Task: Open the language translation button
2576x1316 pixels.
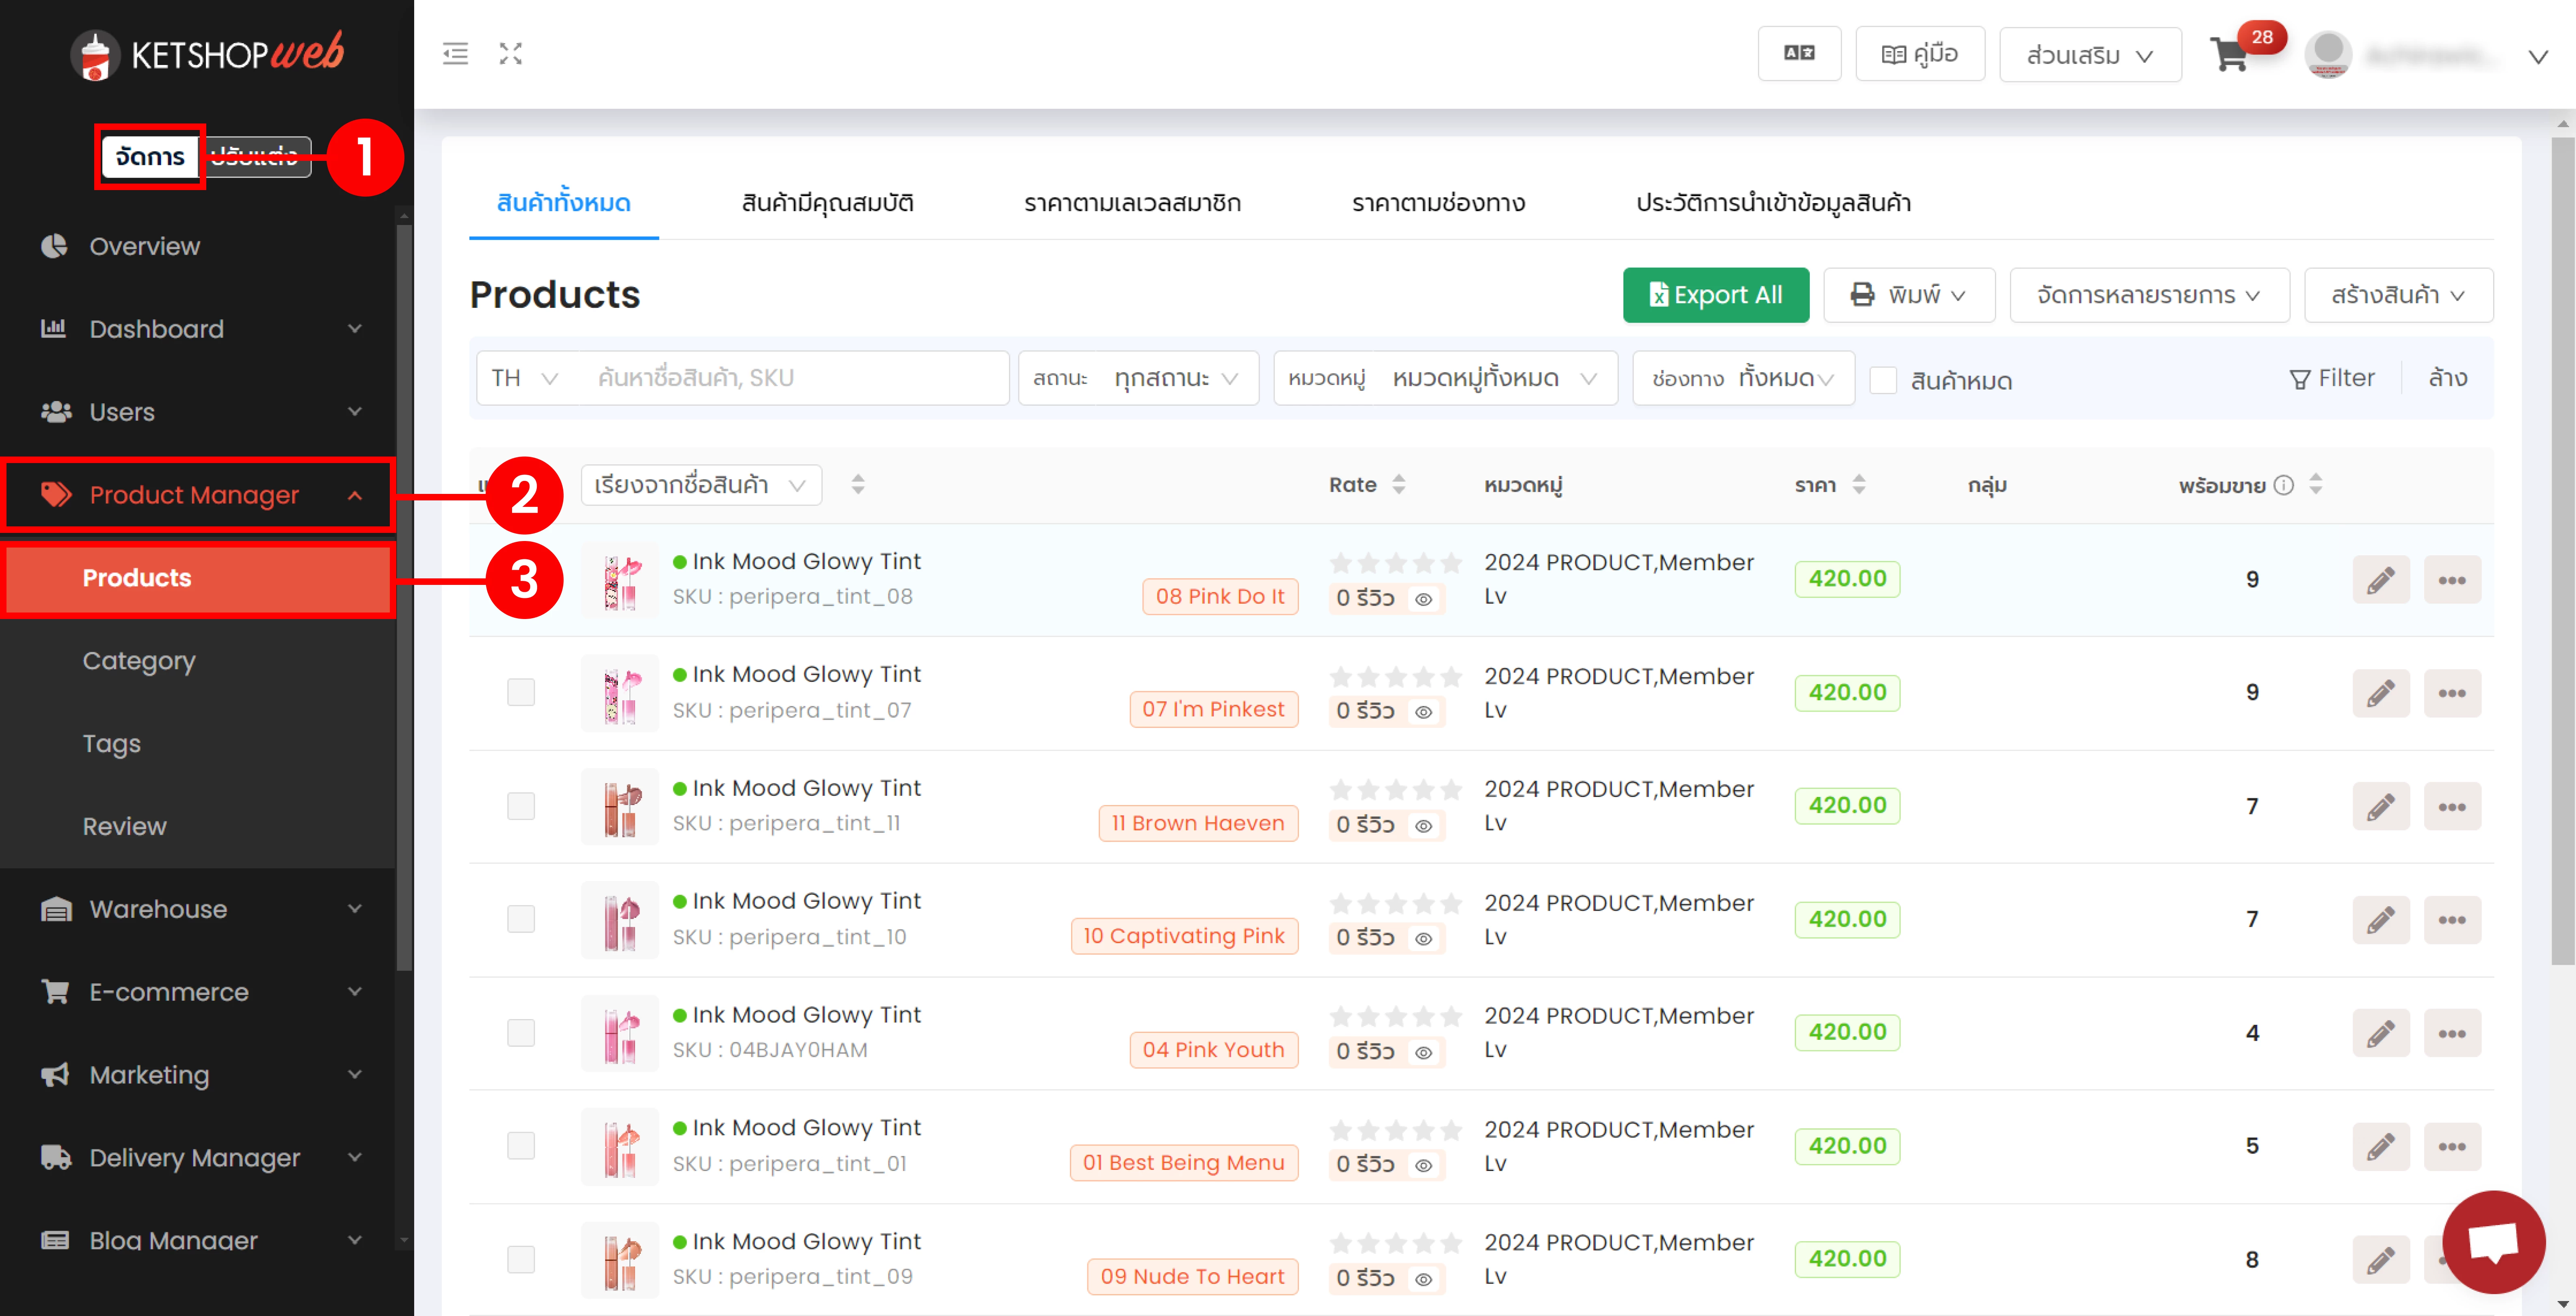Action: pyautogui.click(x=1799, y=54)
